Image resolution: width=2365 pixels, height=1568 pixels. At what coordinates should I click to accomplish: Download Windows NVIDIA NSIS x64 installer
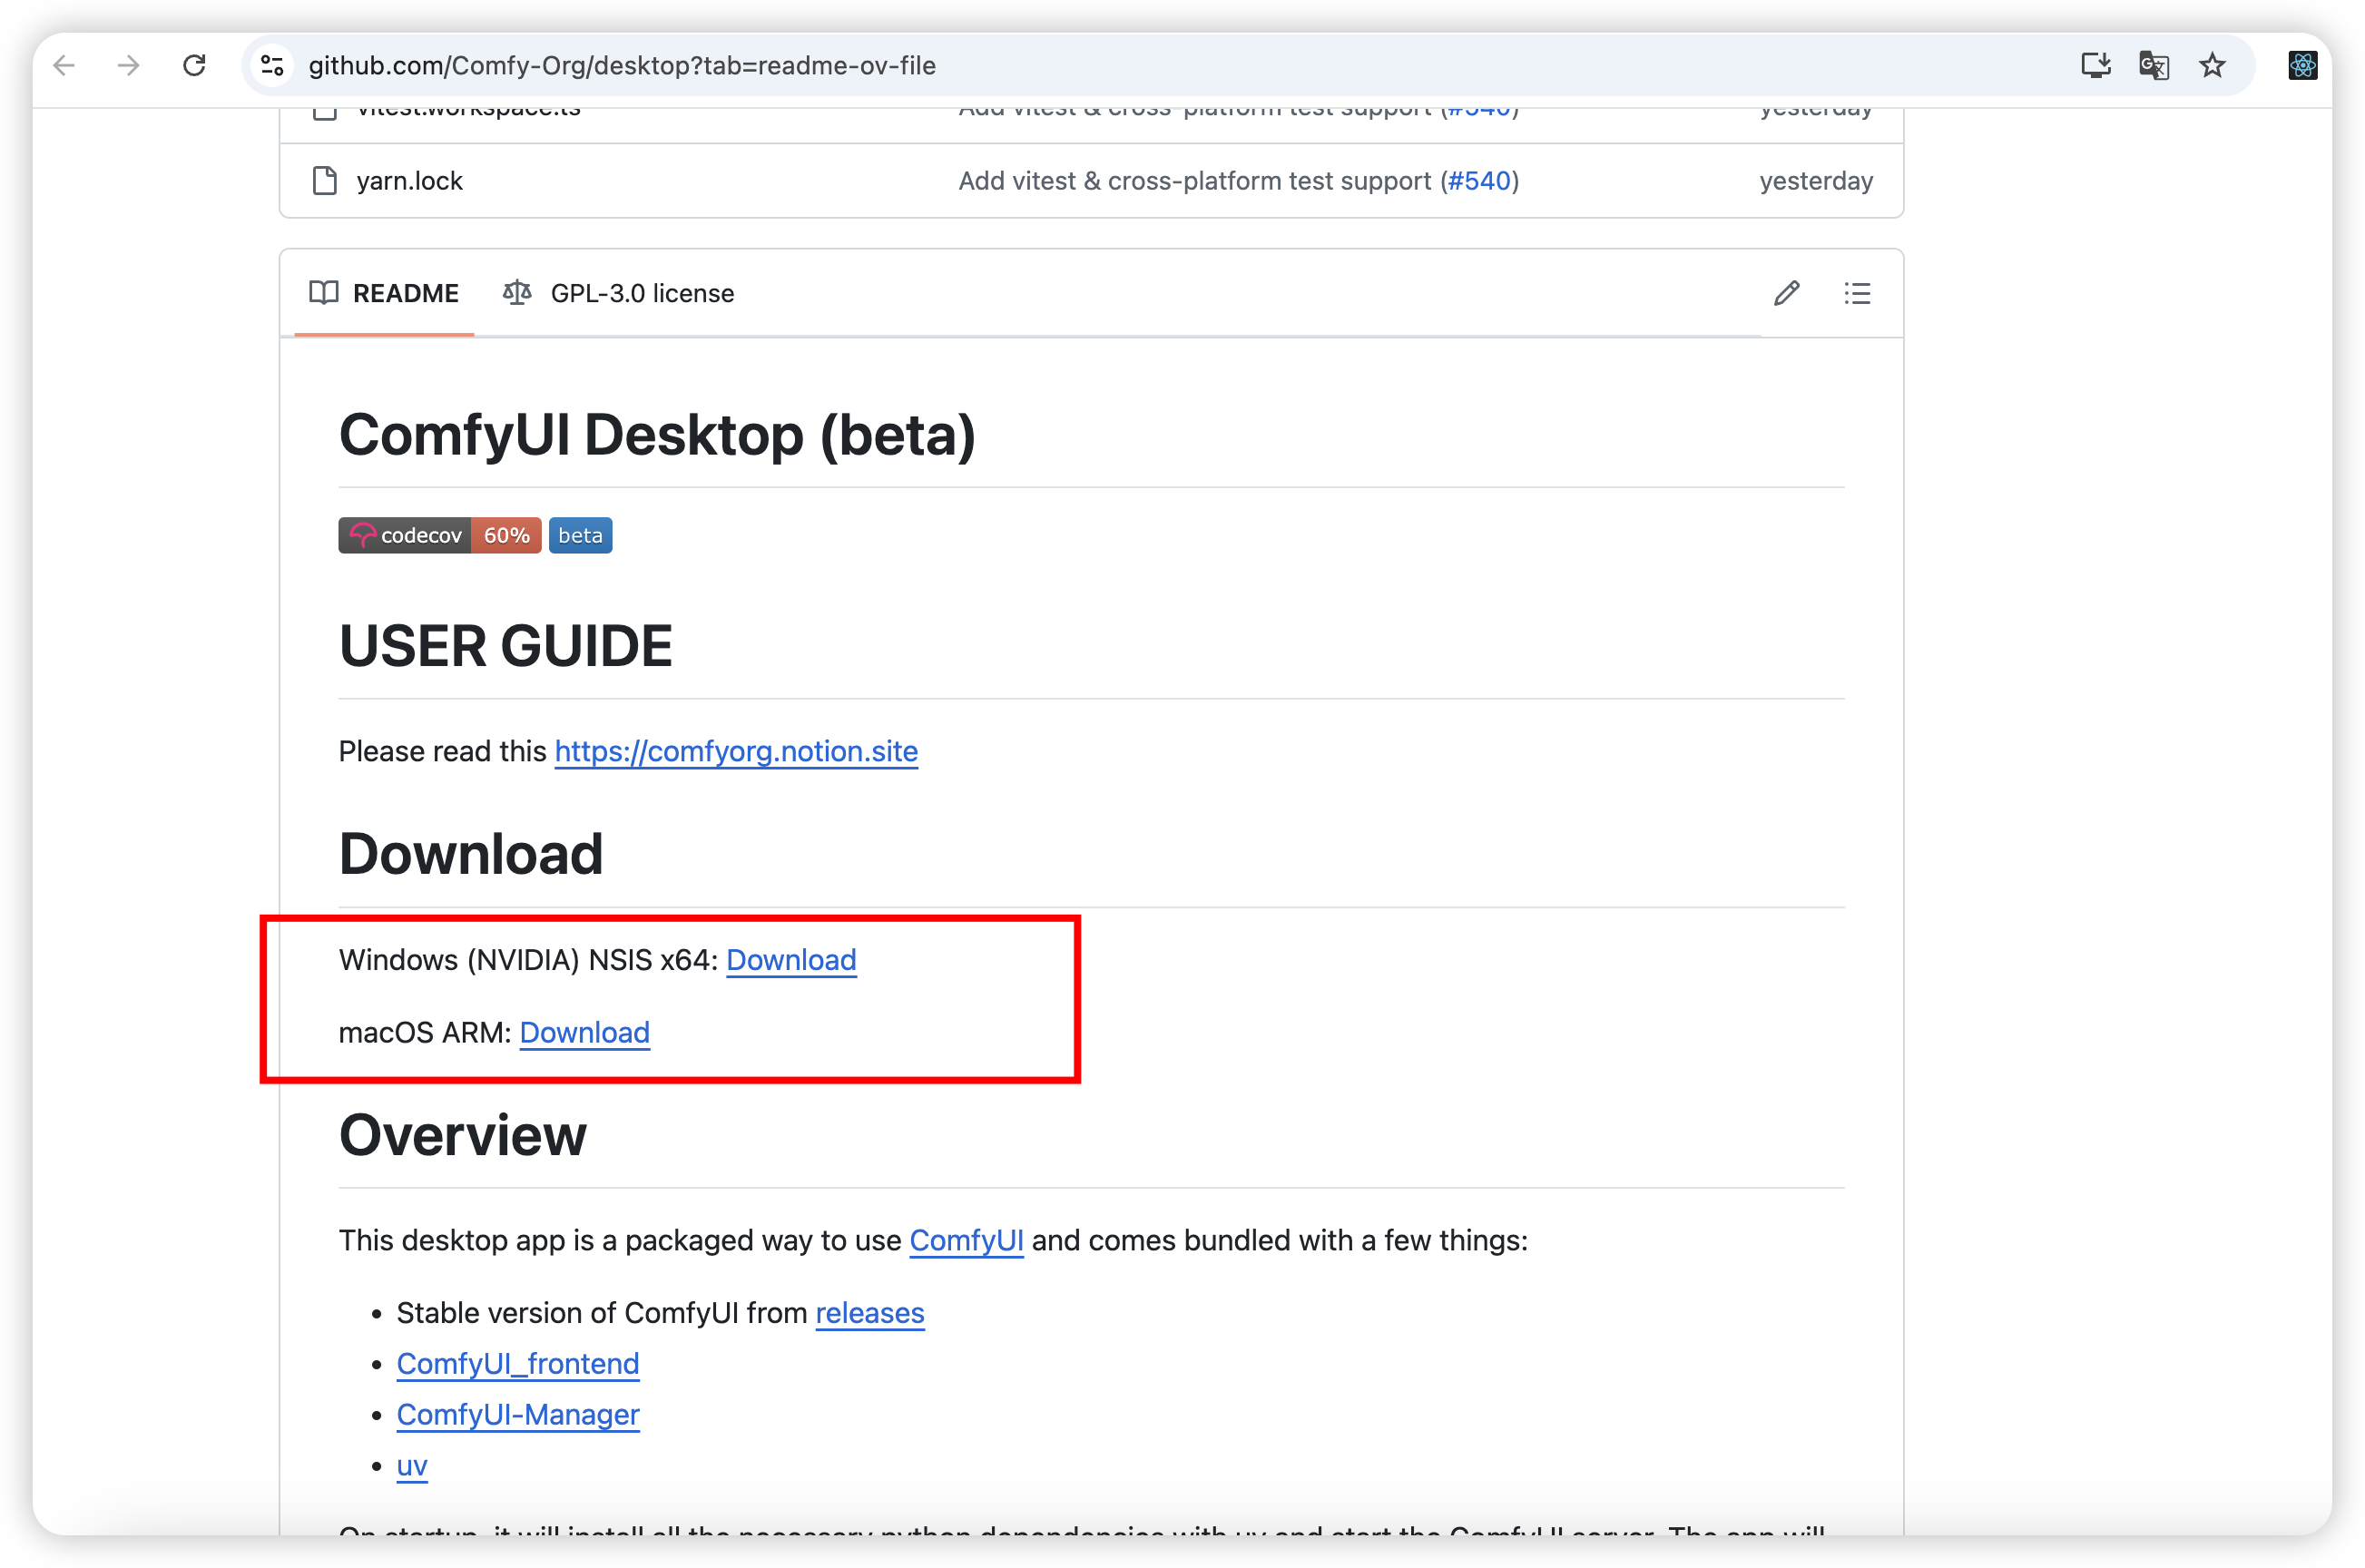pos(791,960)
